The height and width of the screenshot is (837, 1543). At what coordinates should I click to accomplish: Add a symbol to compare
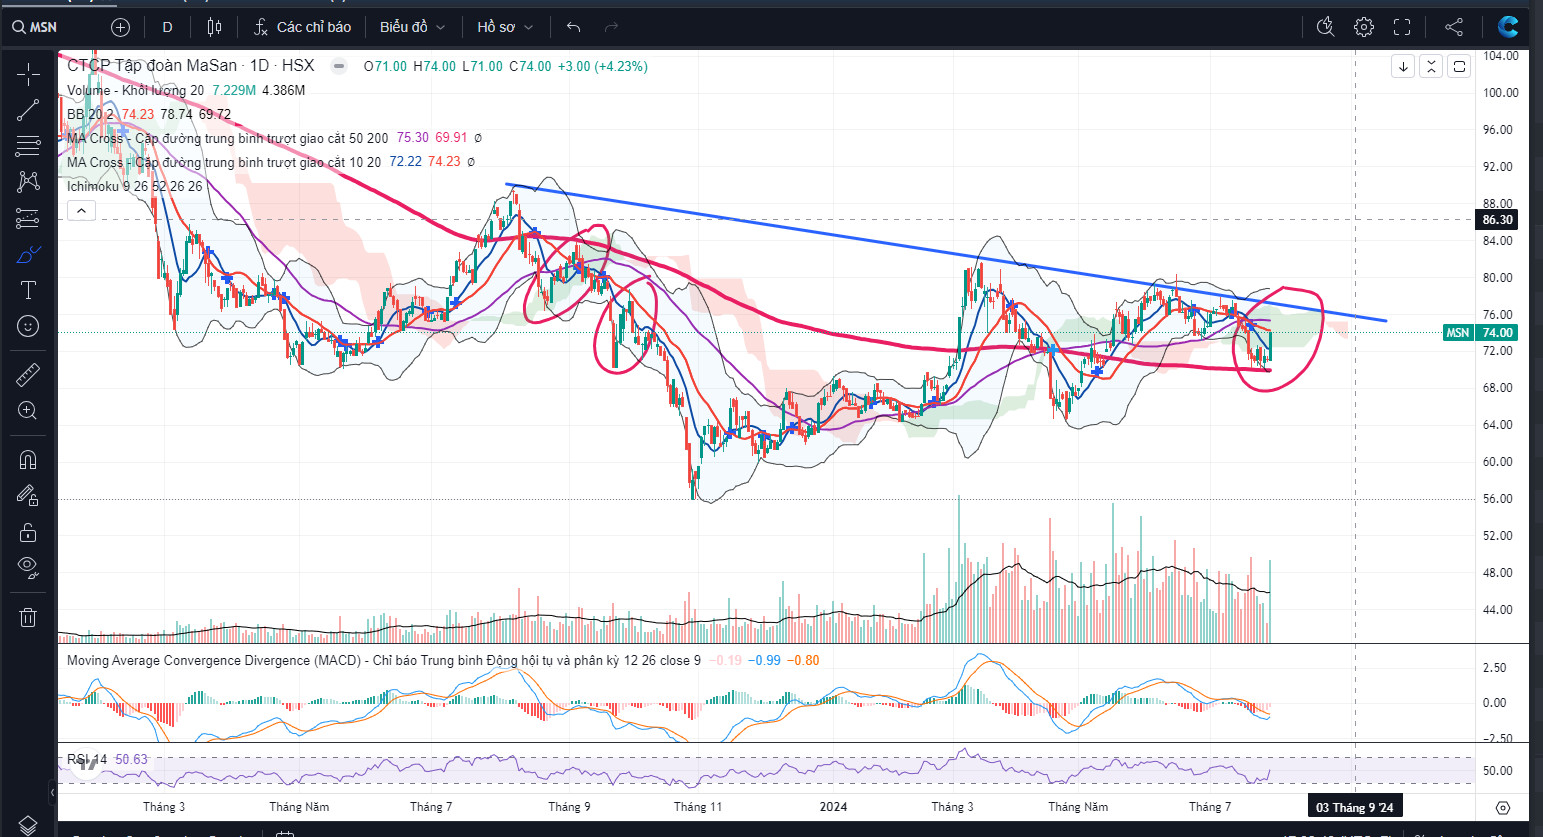tap(120, 27)
